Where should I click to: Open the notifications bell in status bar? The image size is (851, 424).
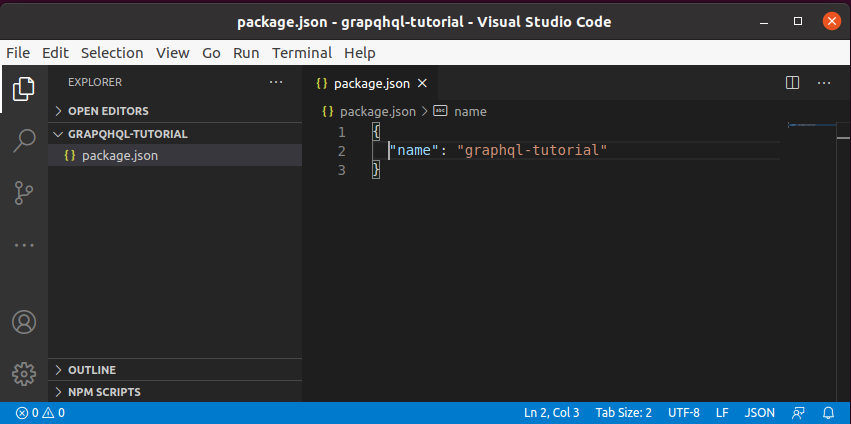coord(828,413)
